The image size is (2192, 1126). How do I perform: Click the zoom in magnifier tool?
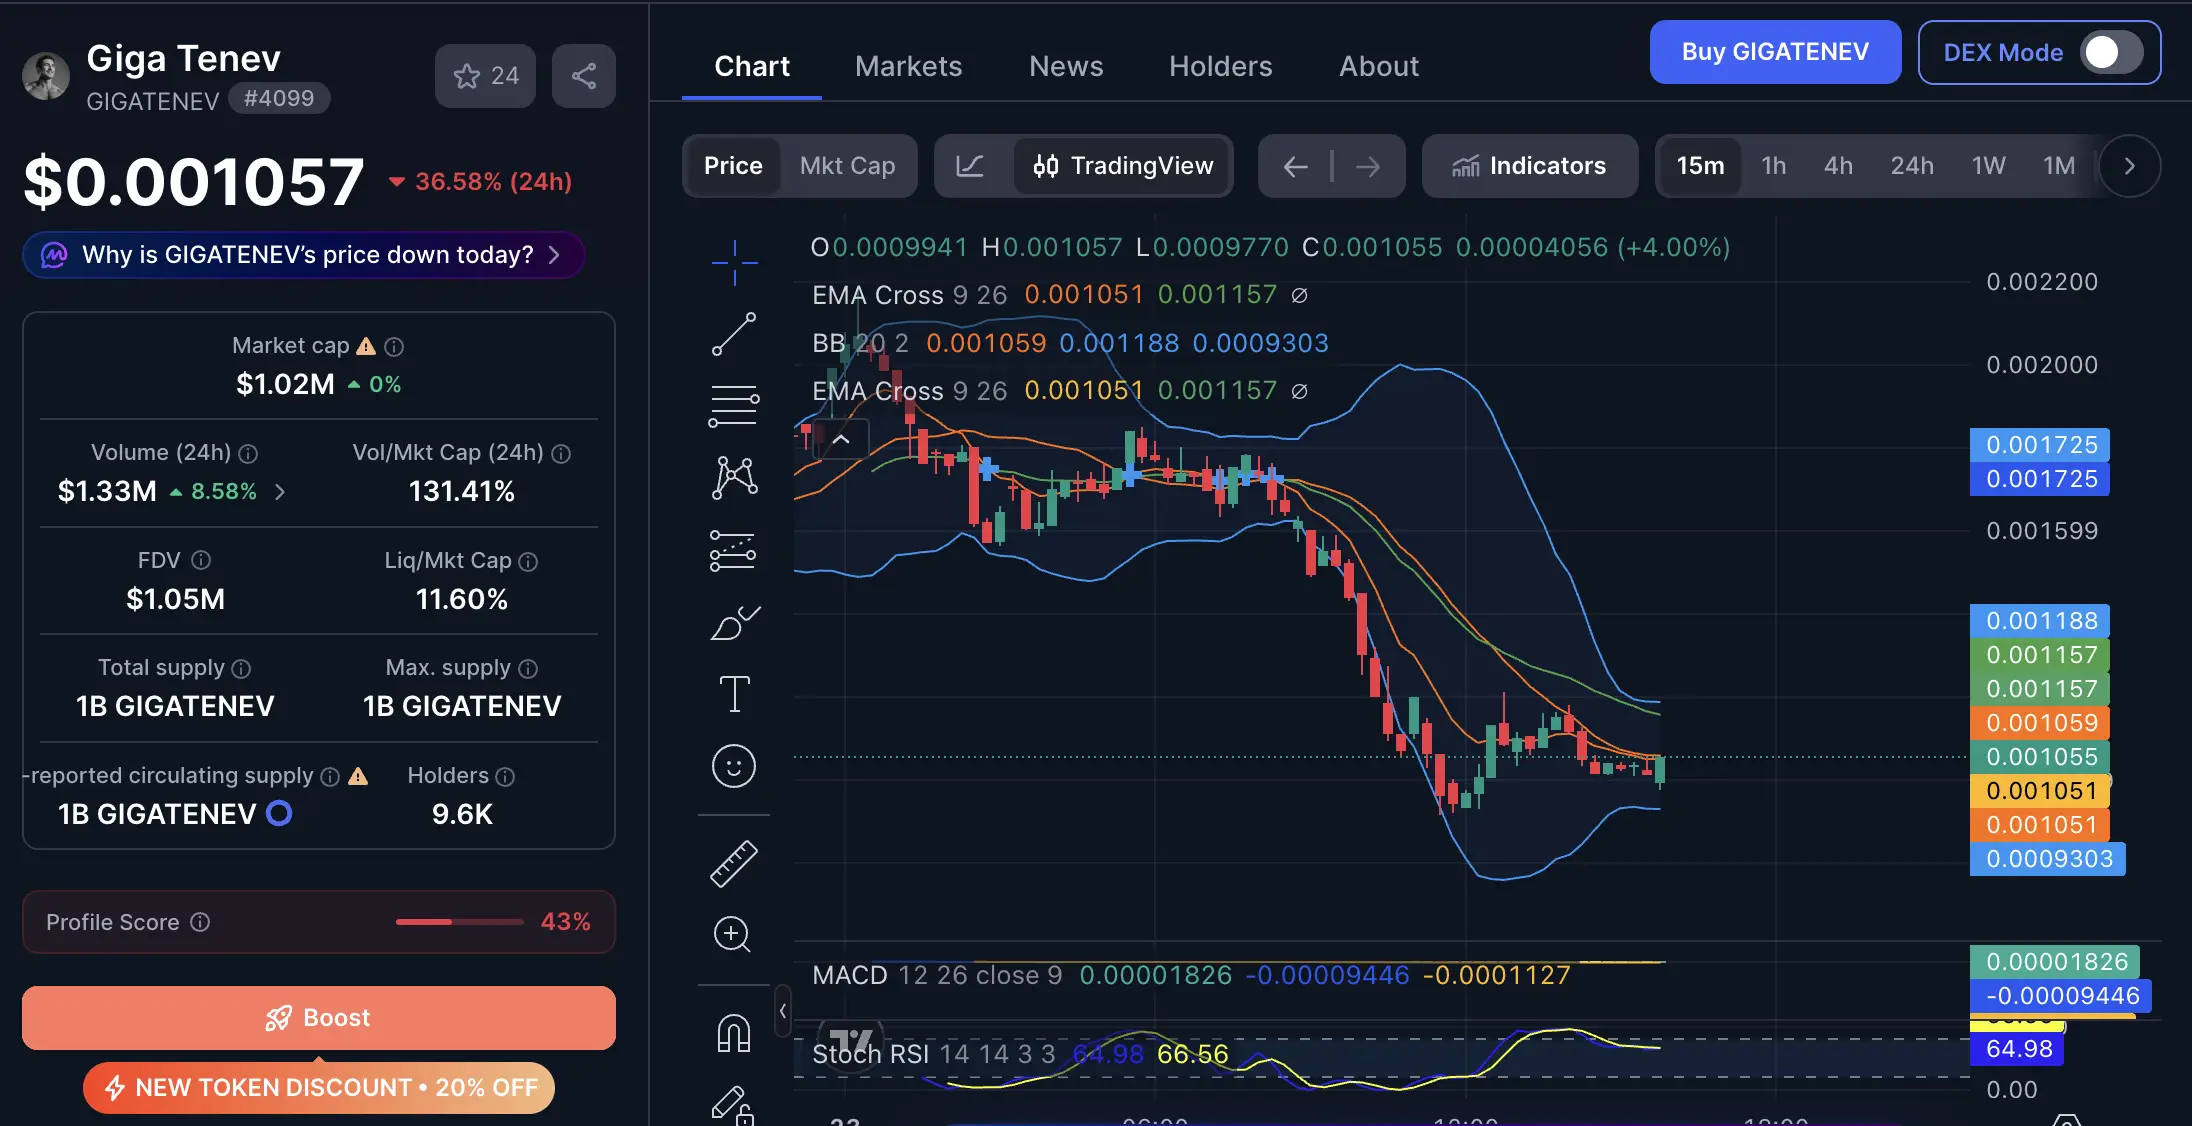tap(733, 935)
